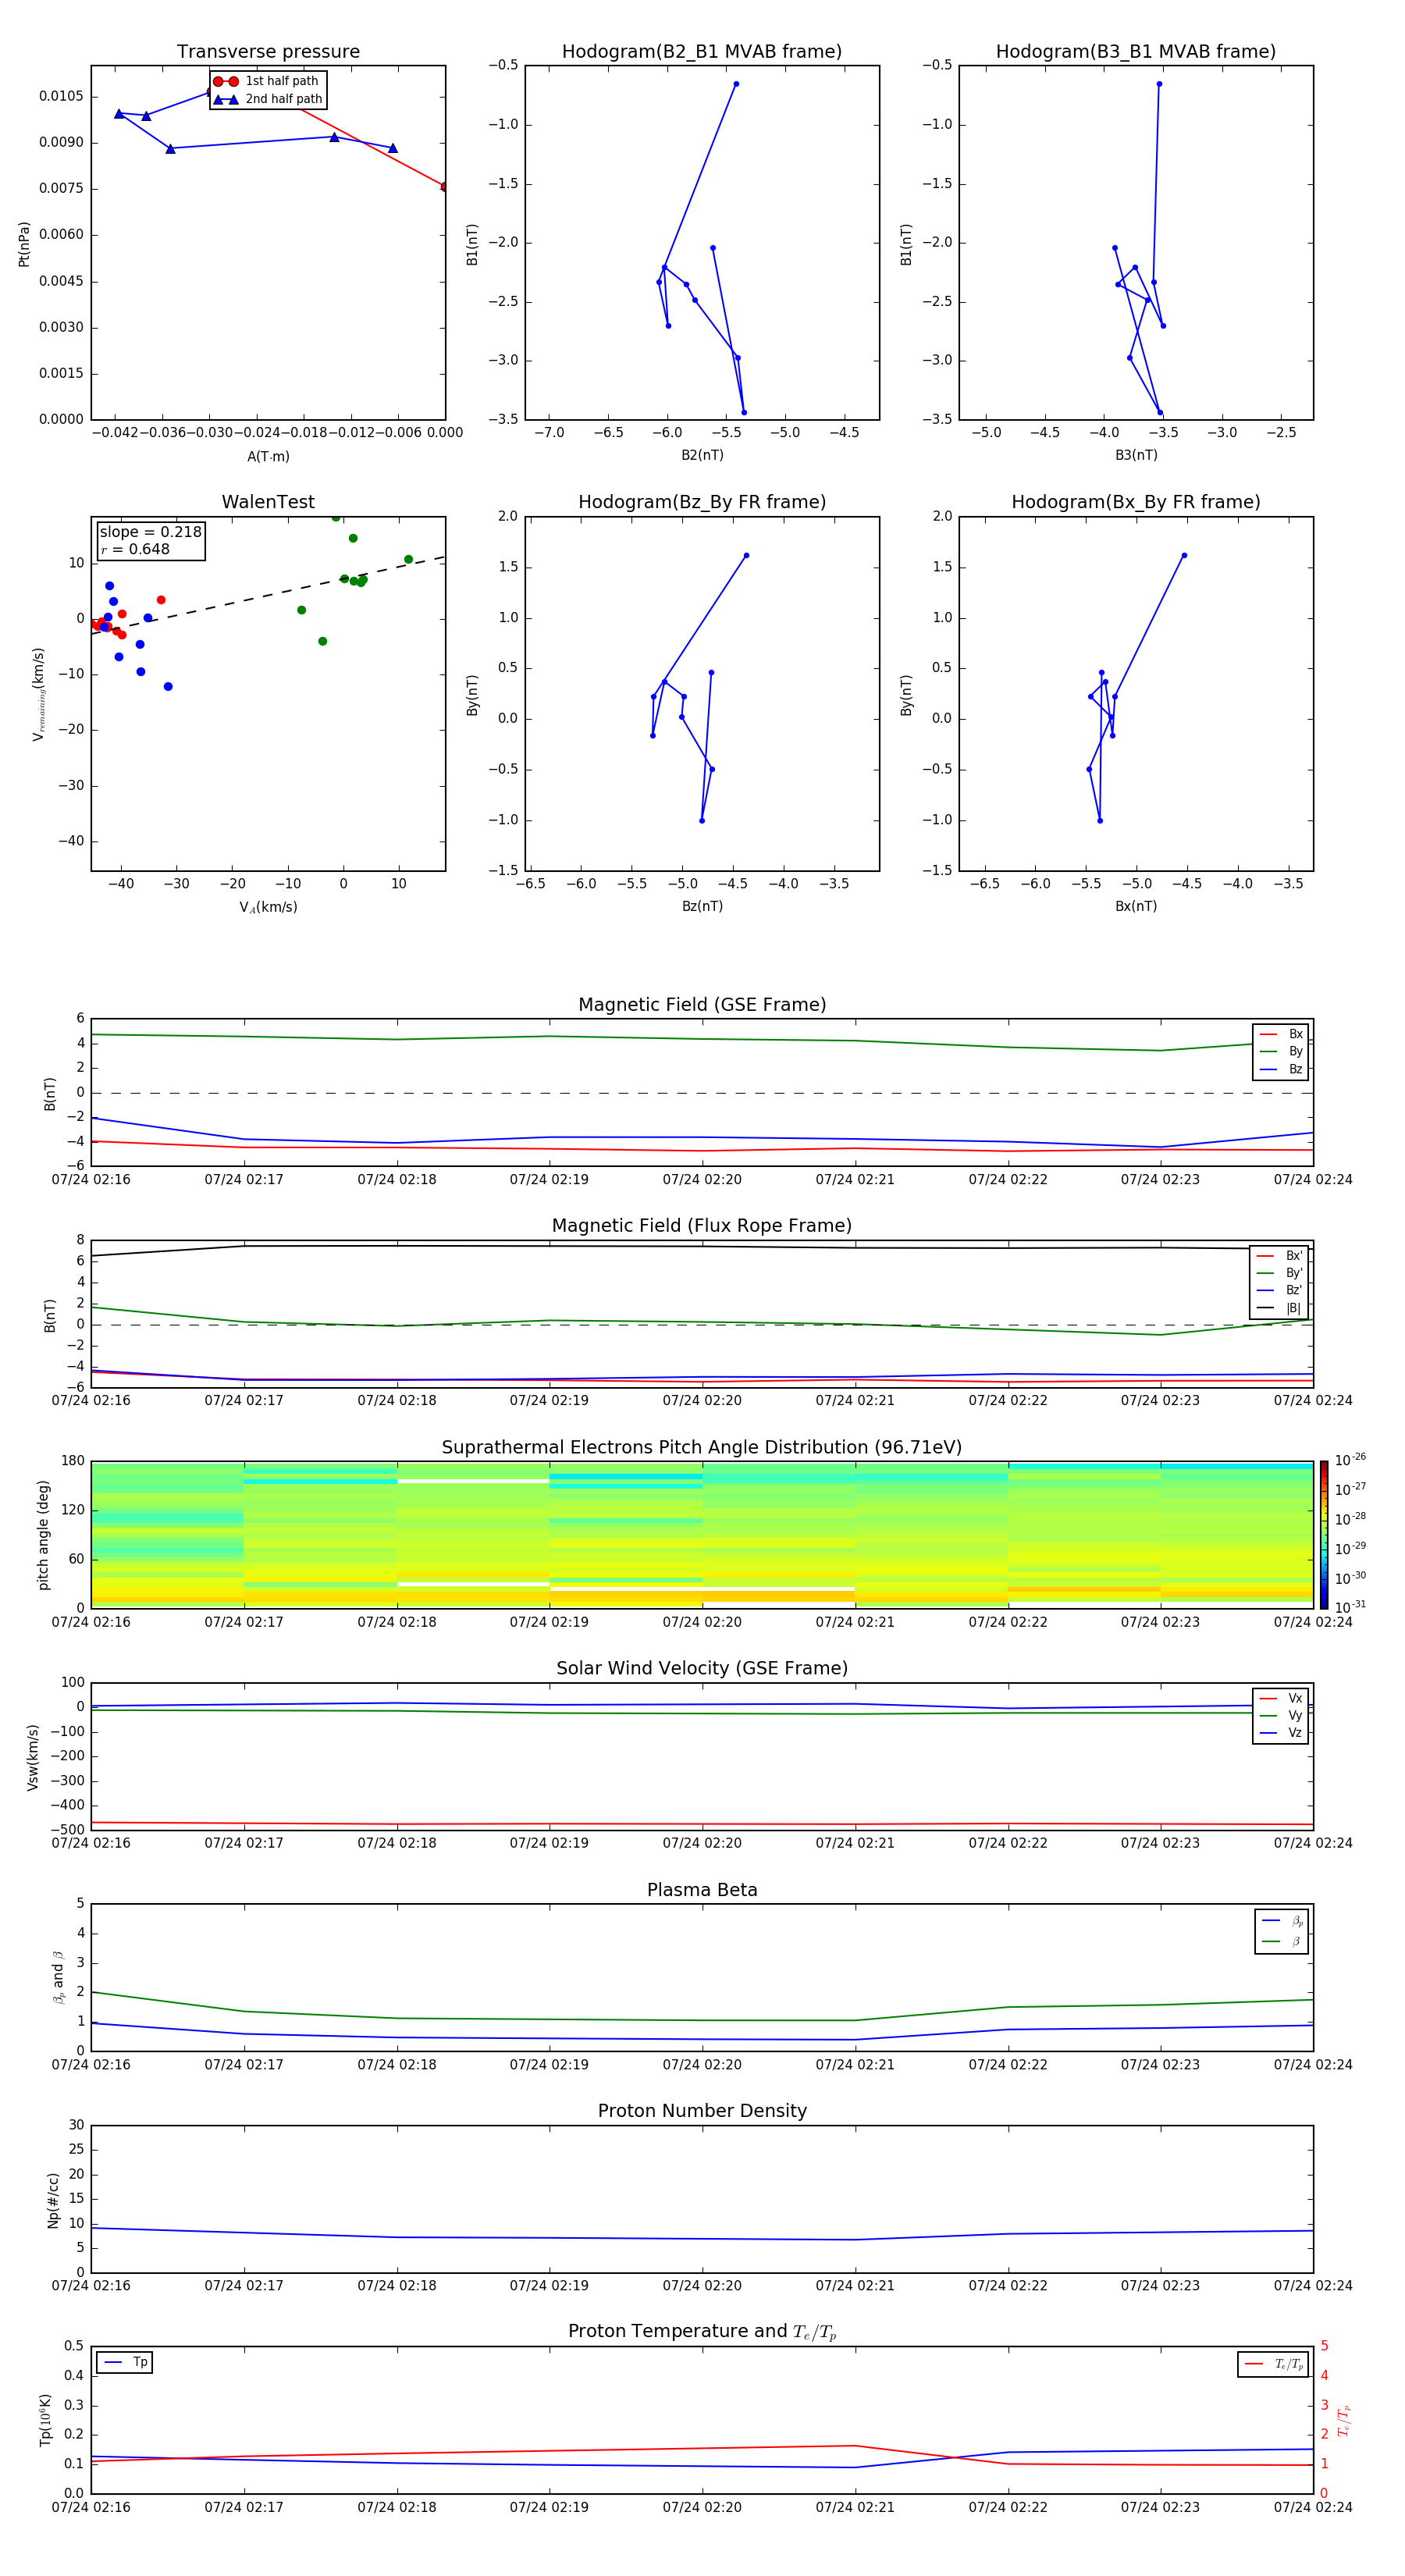The width and height of the screenshot is (1405, 2576).
Task: Click the "Hodogram(Bz_By FR frame)" title
Action: (702, 502)
